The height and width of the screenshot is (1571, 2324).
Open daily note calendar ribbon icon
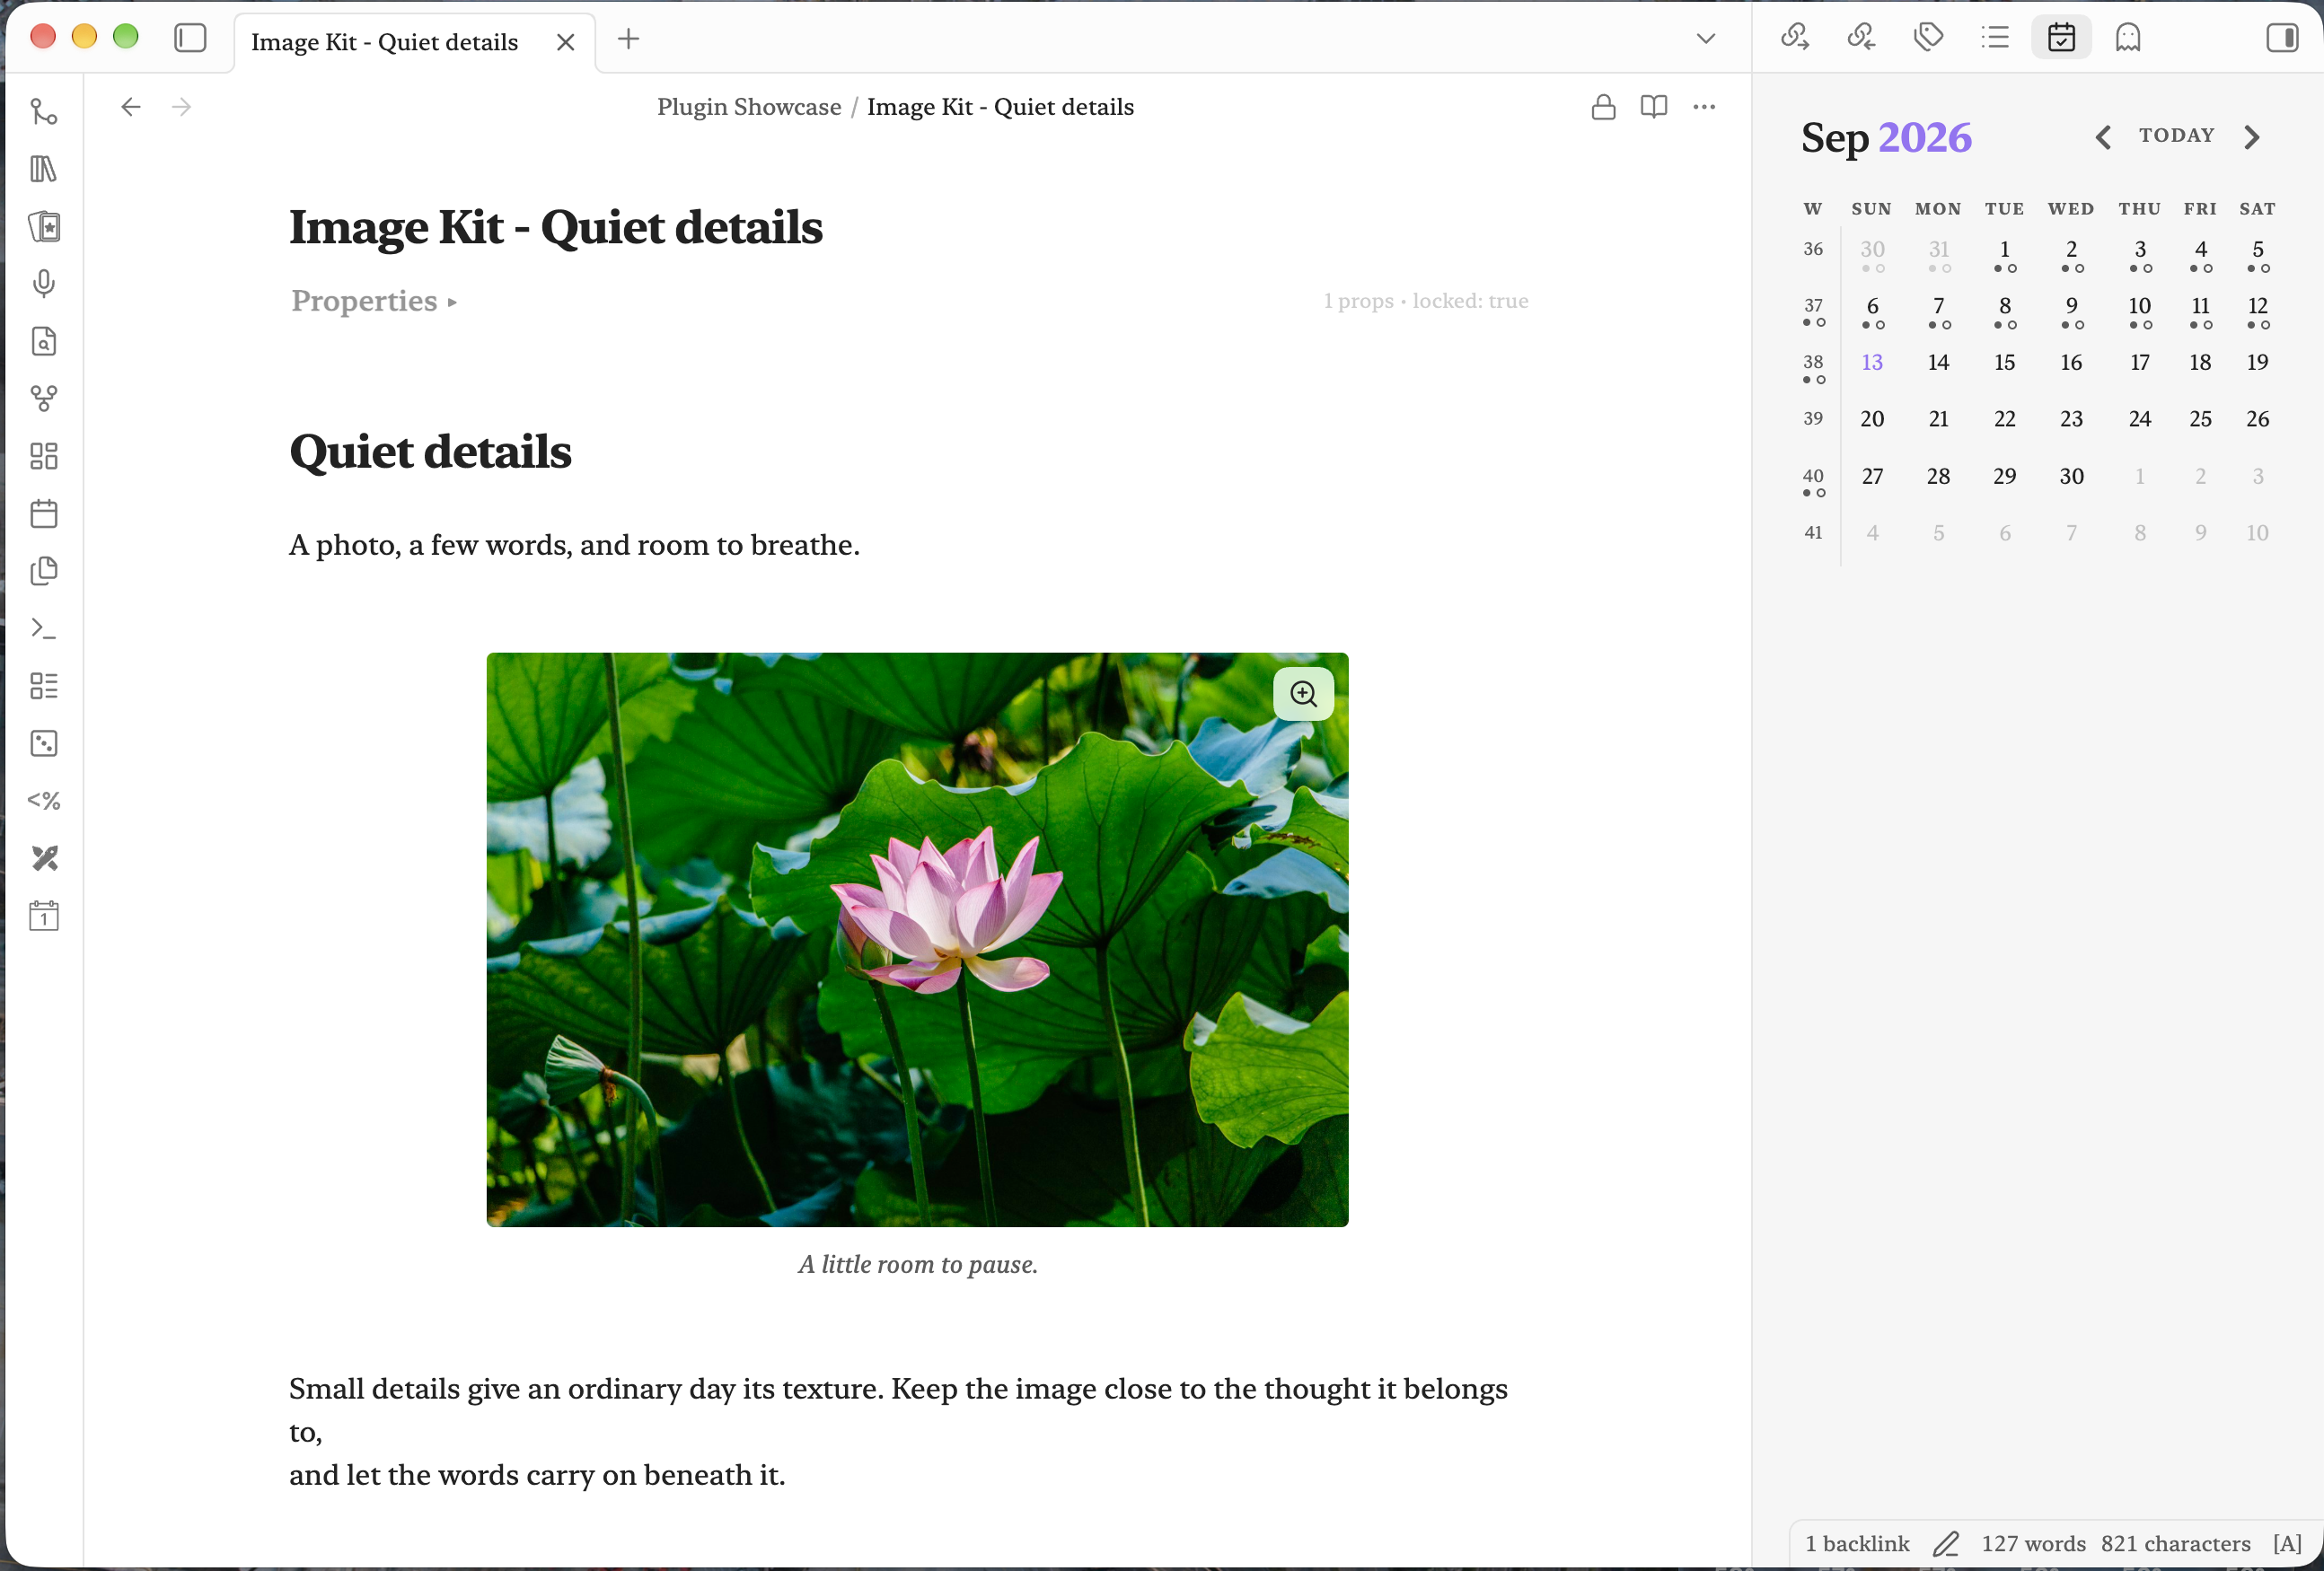click(x=44, y=514)
